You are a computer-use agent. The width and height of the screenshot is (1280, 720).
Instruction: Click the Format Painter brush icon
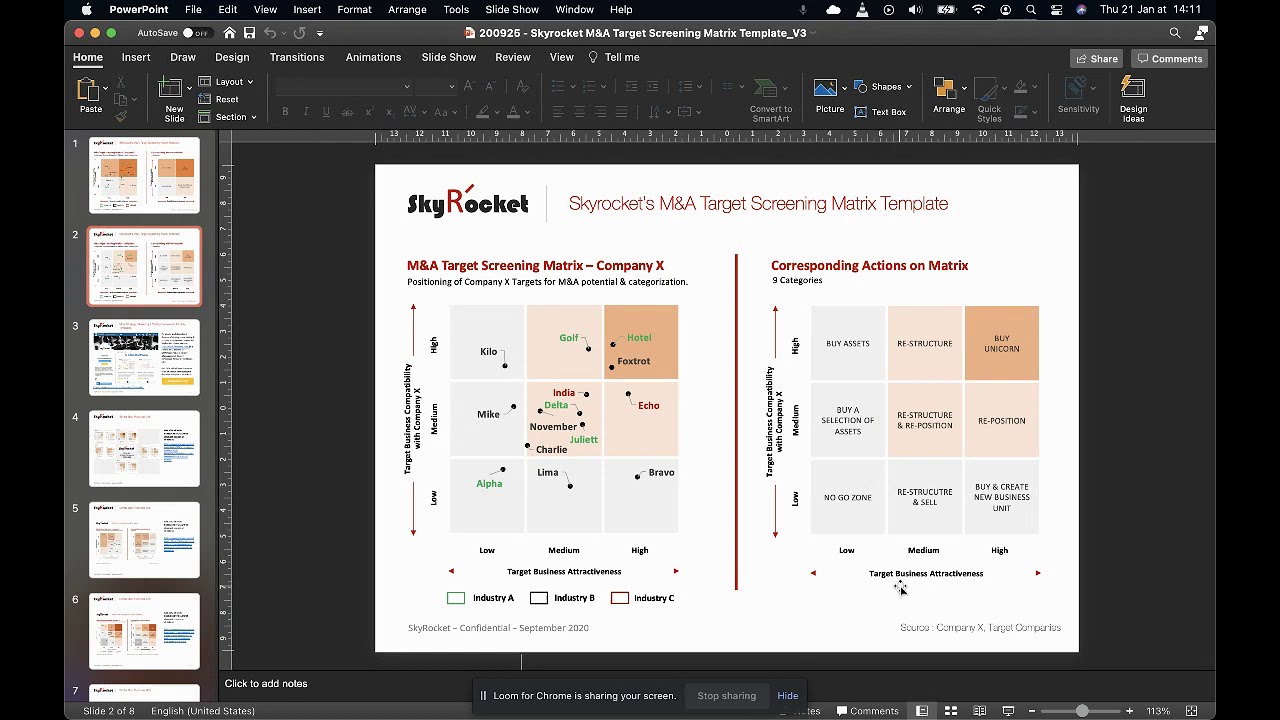coord(120,116)
